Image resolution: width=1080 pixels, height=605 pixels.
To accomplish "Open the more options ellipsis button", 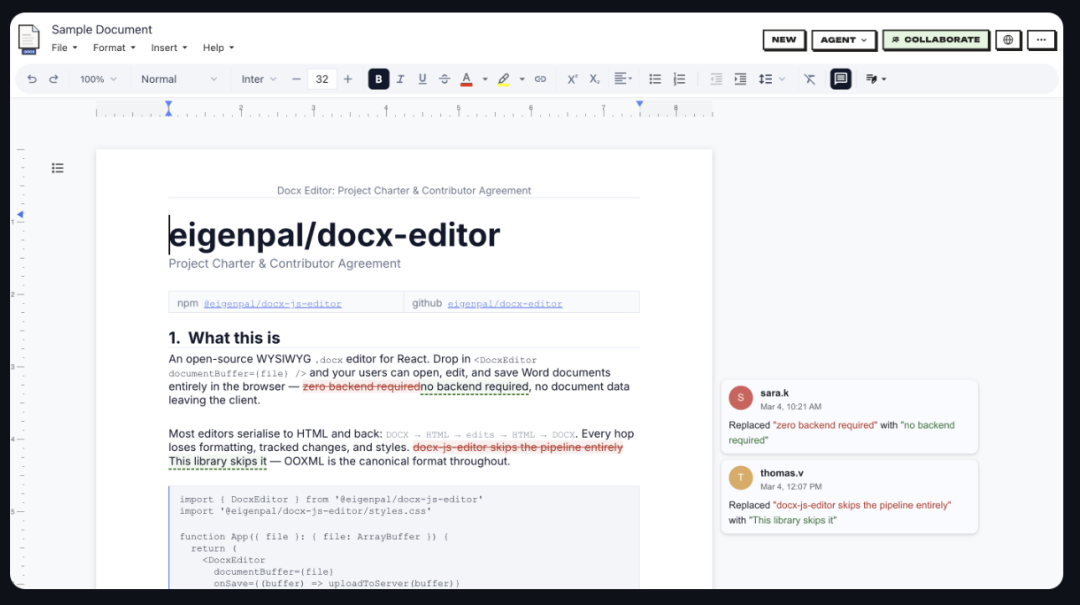I will click(x=1041, y=40).
